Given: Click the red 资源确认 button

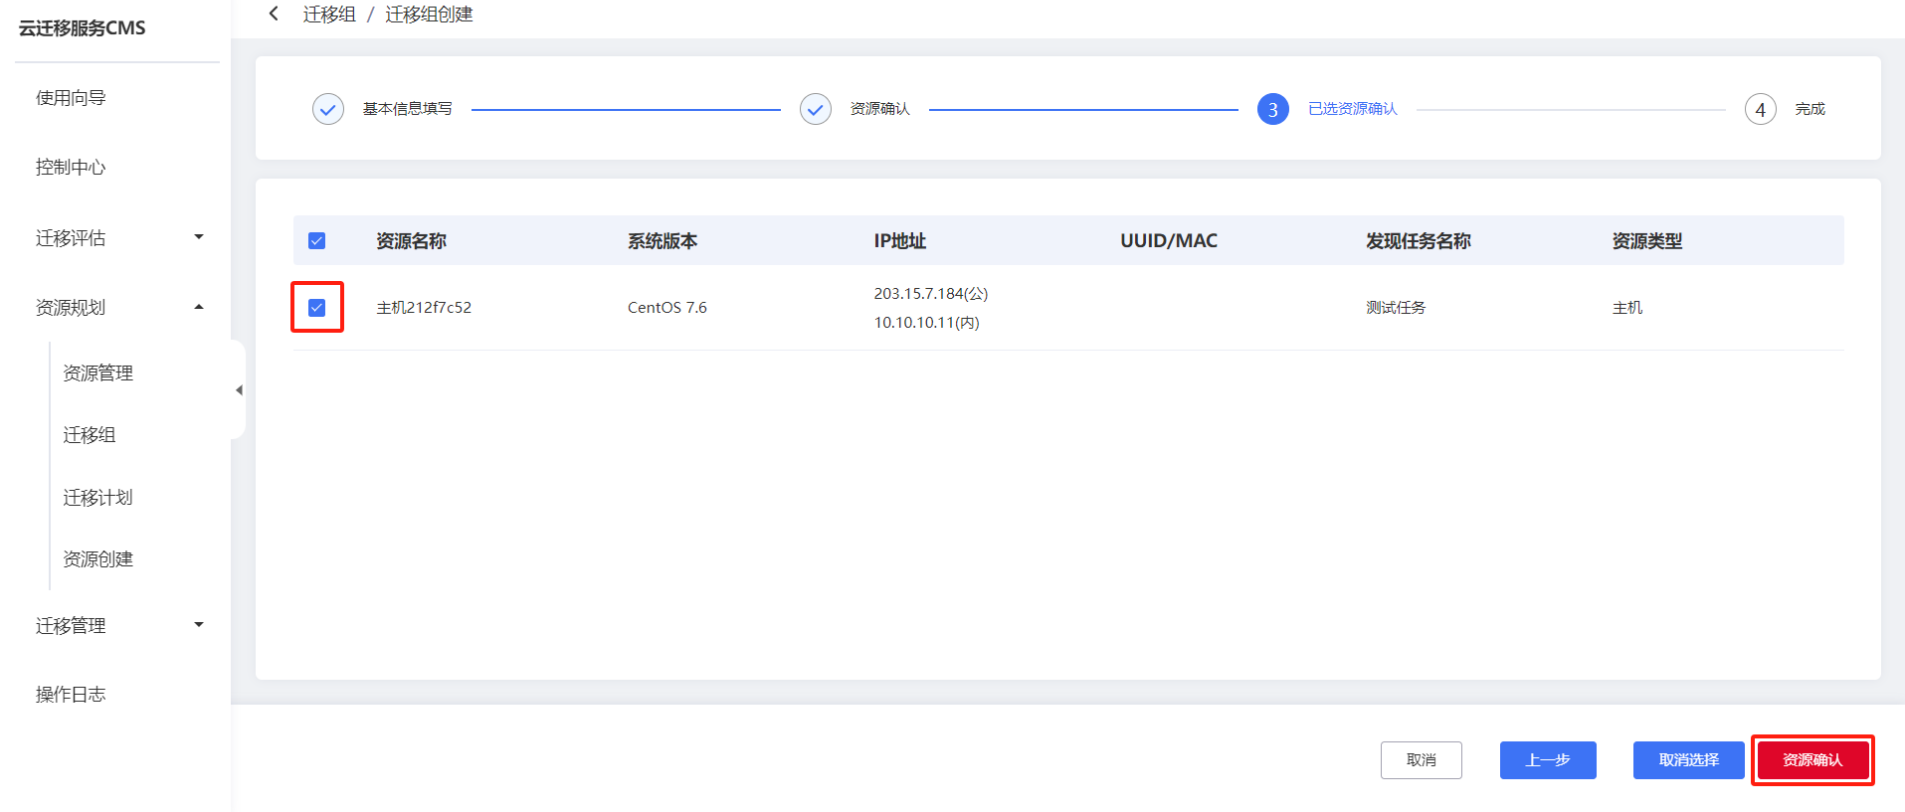Looking at the screenshot, I should click(x=1811, y=760).
